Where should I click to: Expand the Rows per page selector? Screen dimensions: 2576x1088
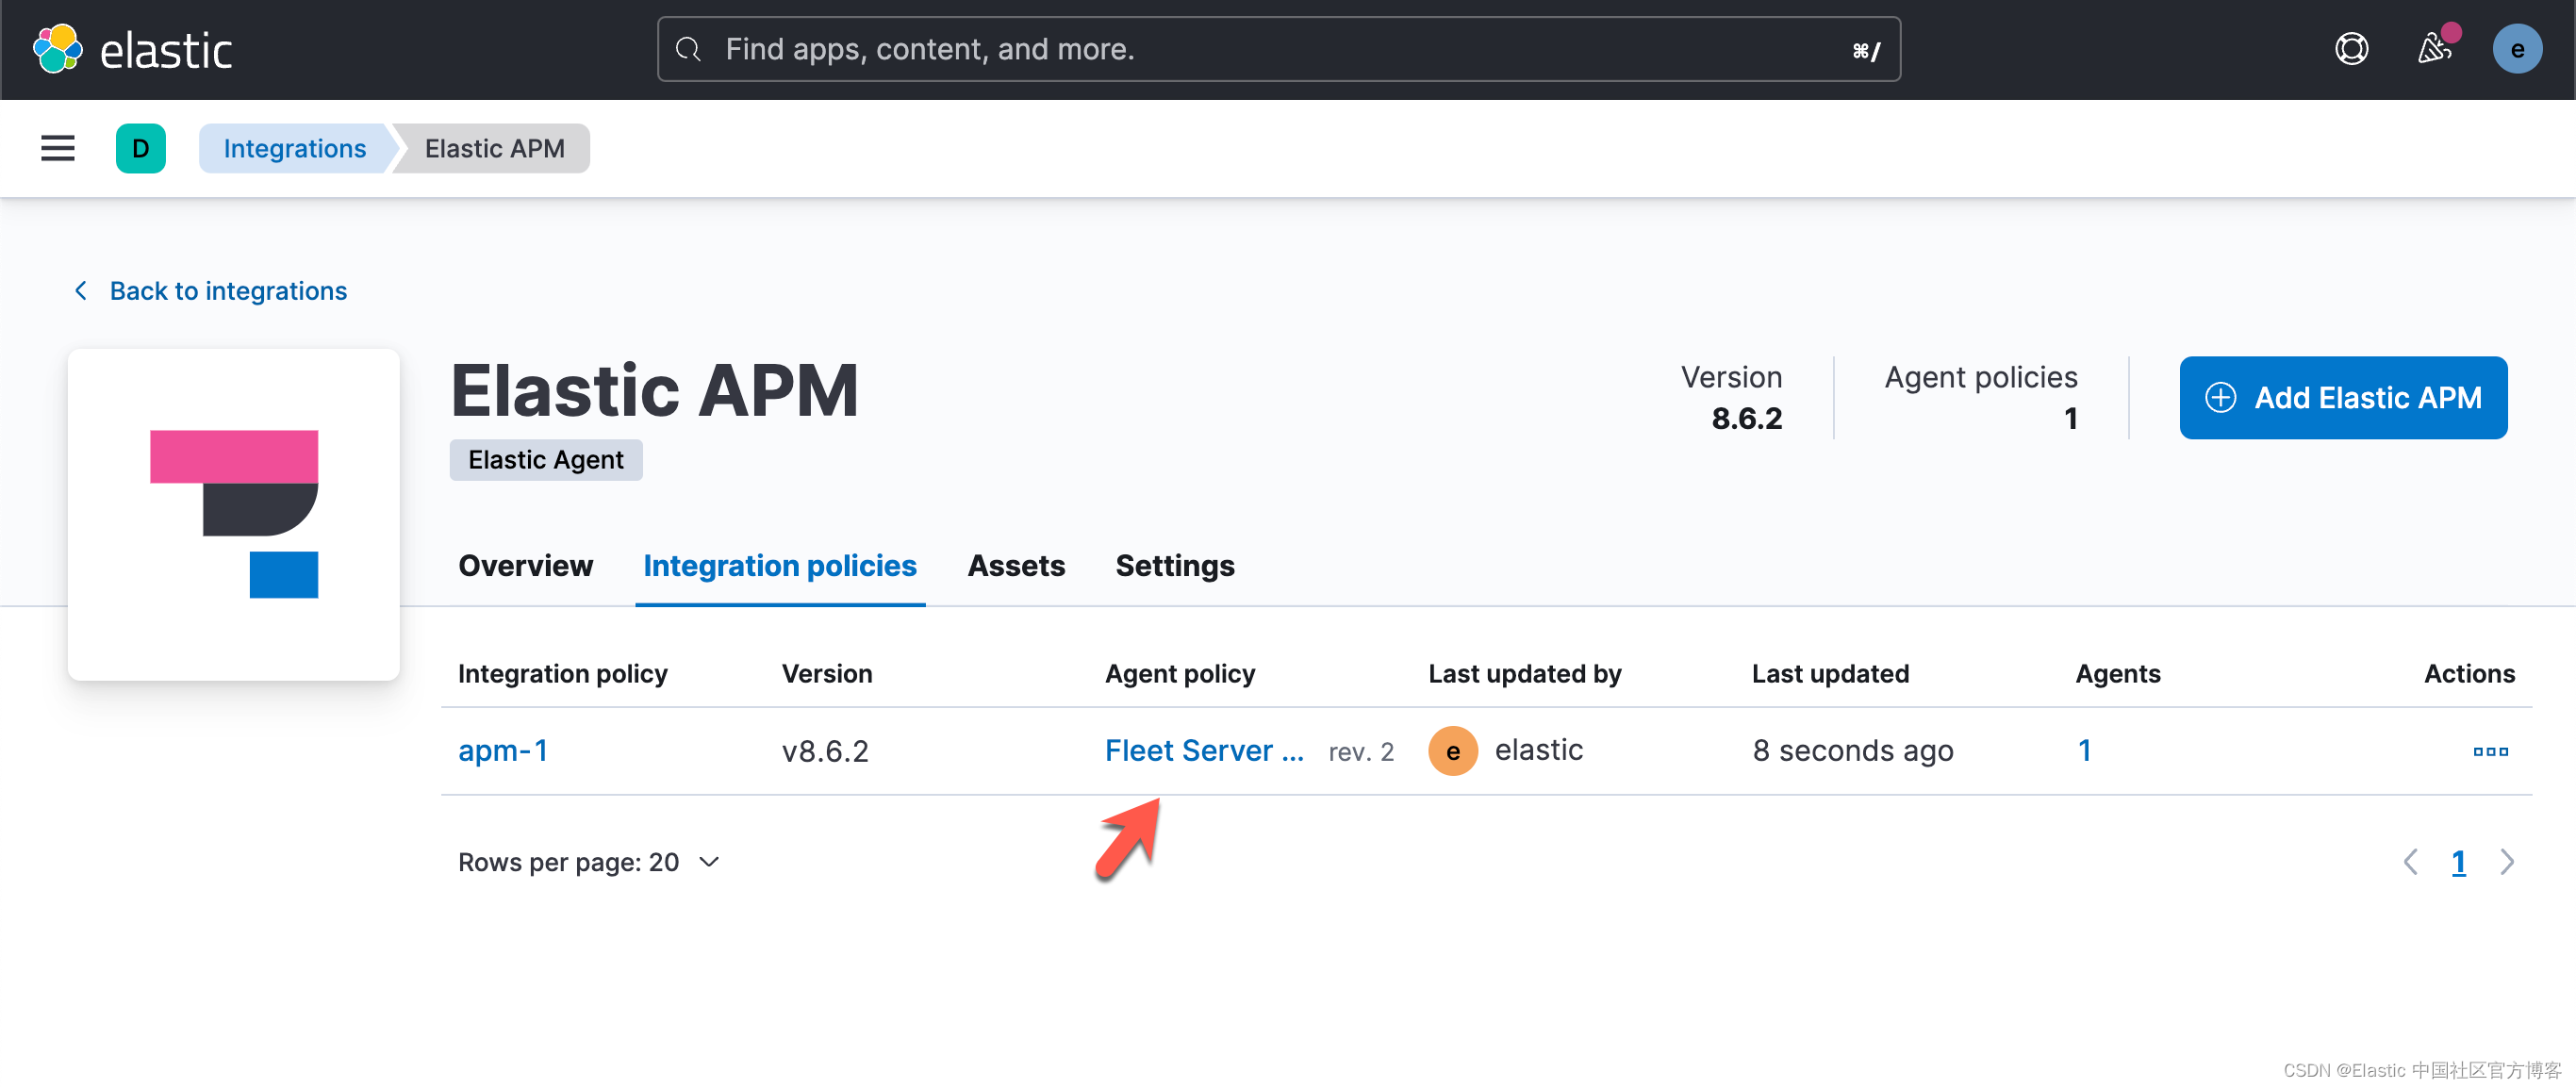(590, 861)
